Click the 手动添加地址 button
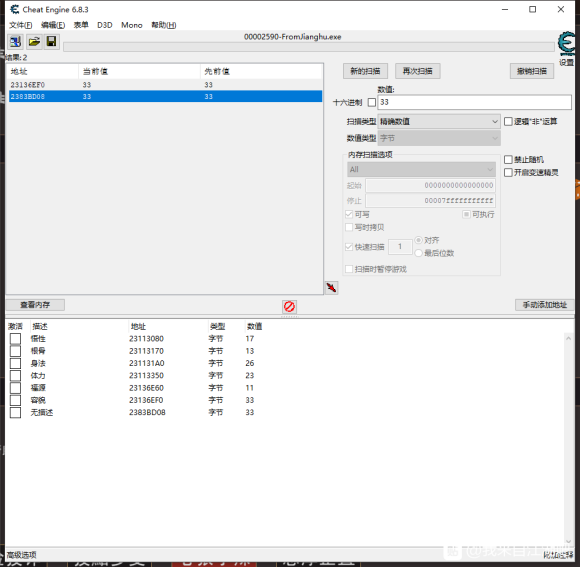Screen dimensions: 580x567 544,305
